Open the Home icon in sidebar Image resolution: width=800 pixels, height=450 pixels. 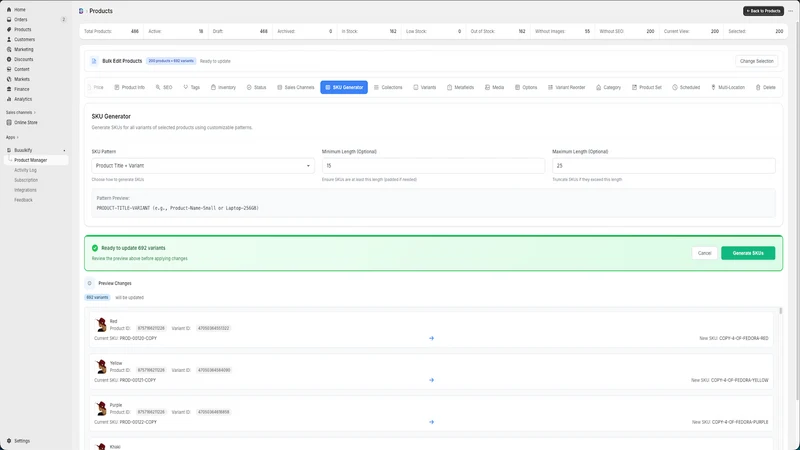[9, 10]
